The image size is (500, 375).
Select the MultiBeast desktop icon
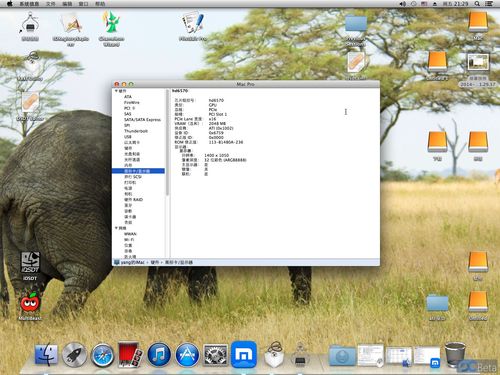click(30, 306)
